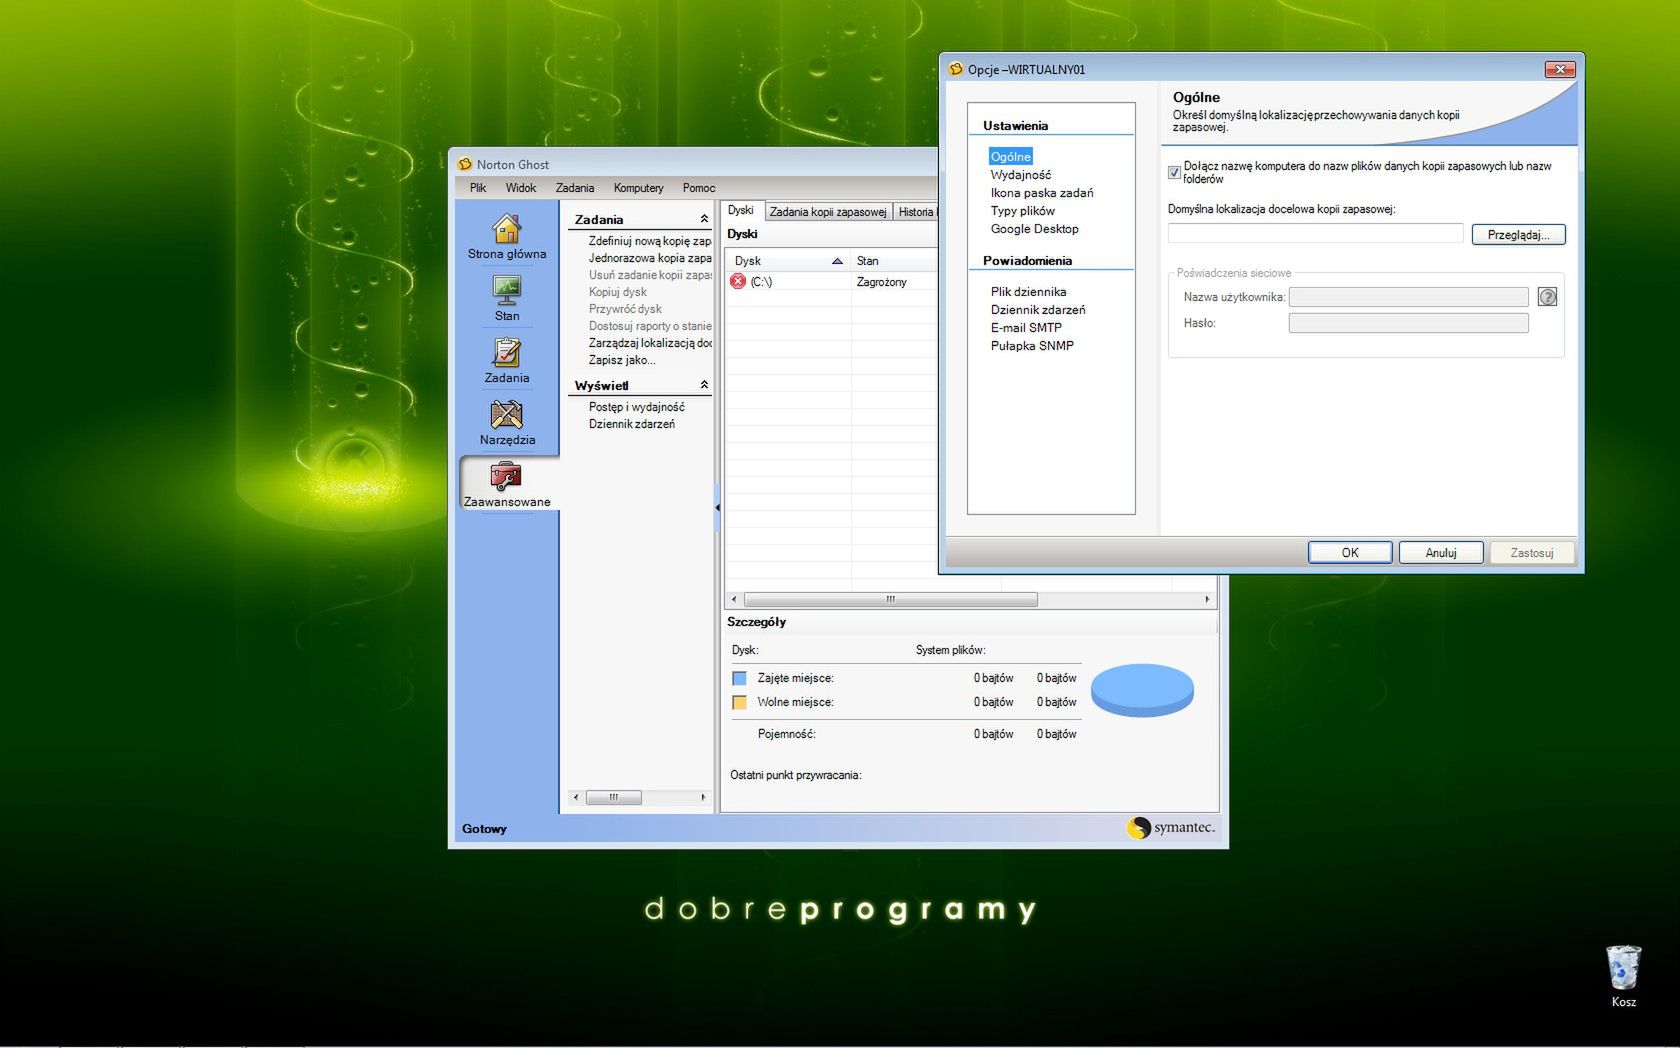This screenshot has width=1680, height=1048.
Task: Toggle computer name in backup file names
Action: pyautogui.click(x=1174, y=172)
